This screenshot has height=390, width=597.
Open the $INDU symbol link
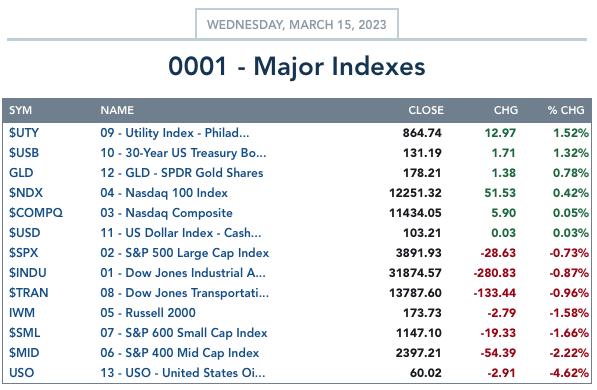(28, 273)
